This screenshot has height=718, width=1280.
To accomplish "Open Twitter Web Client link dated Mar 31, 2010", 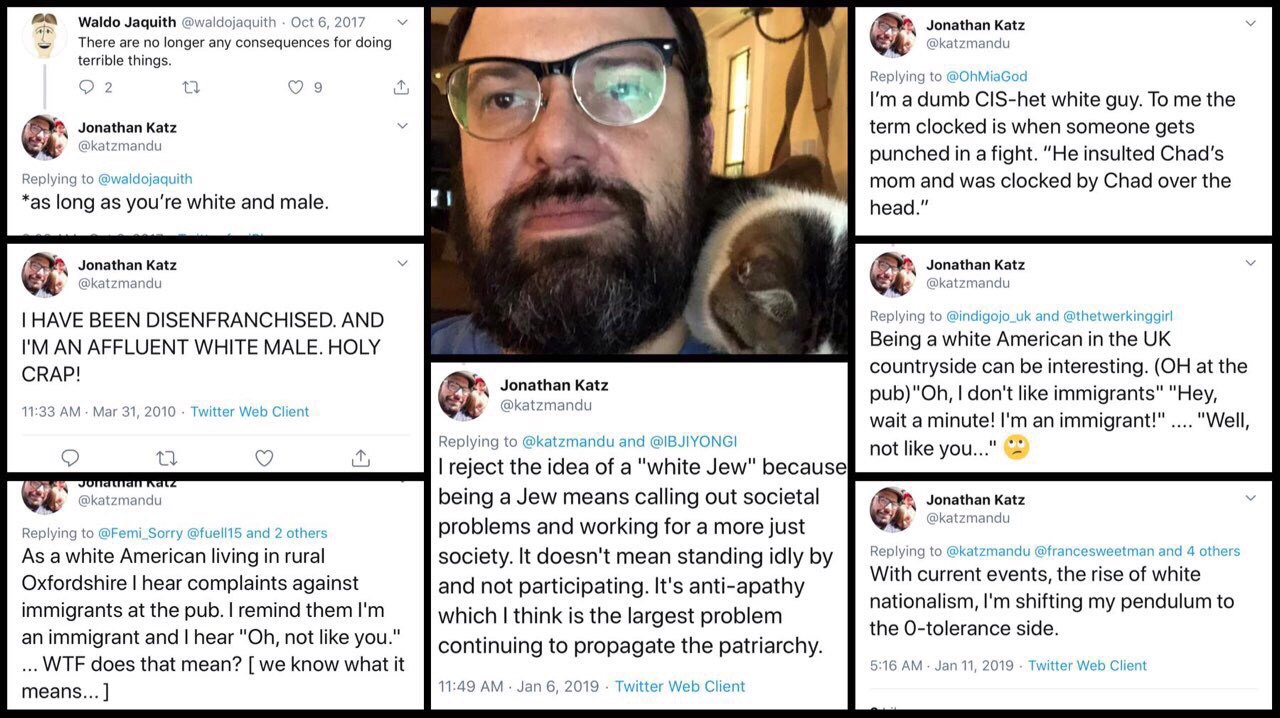I will point(250,411).
